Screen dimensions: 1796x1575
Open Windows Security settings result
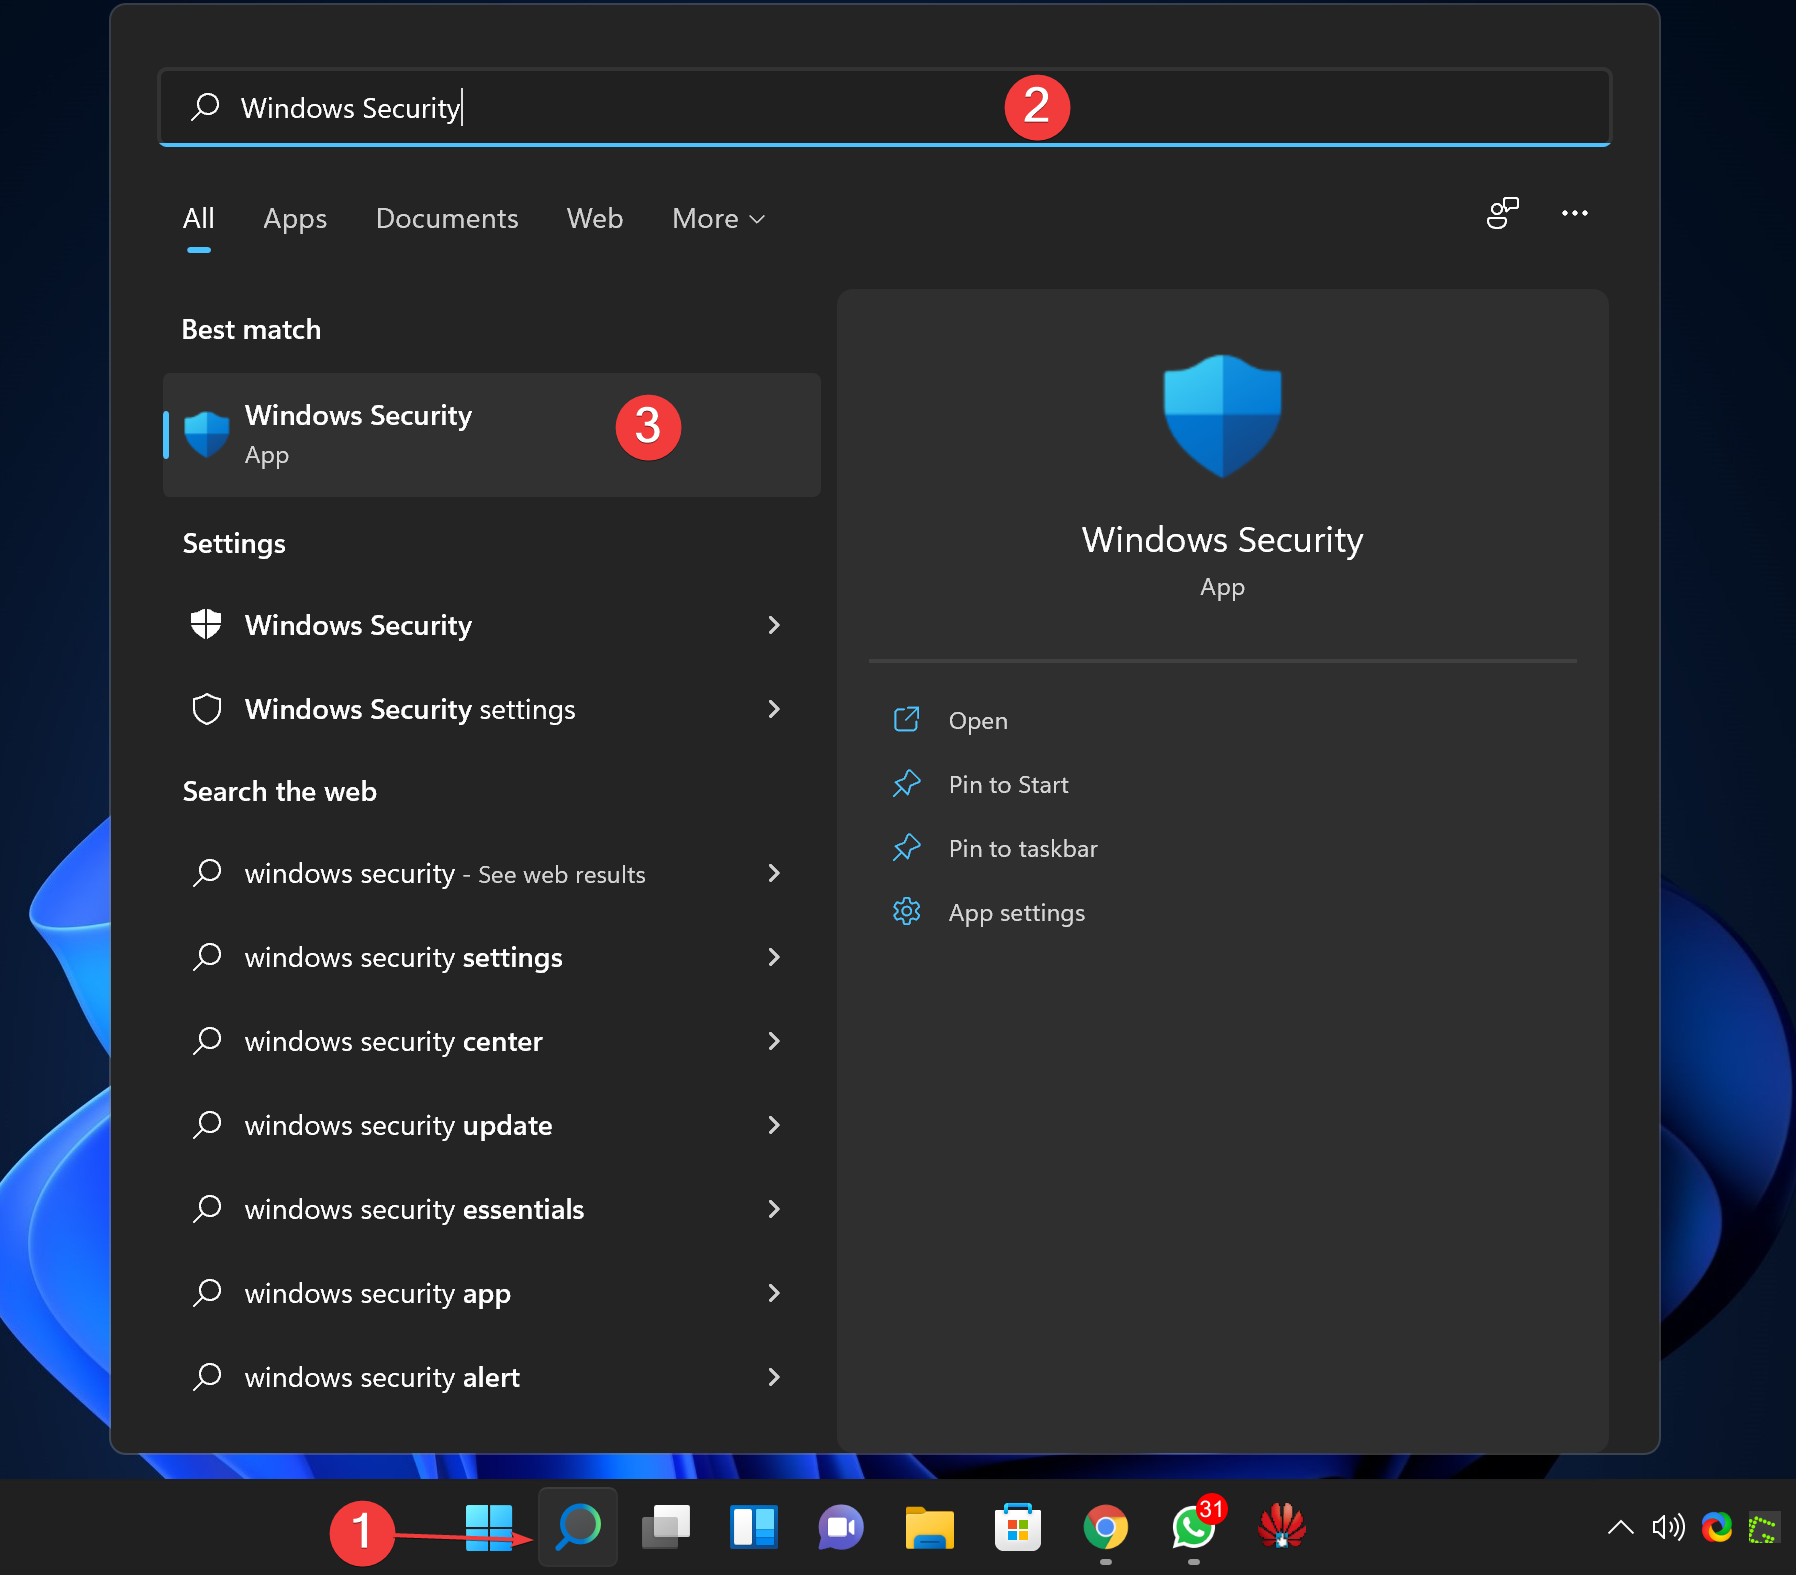pyautogui.click(x=491, y=709)
